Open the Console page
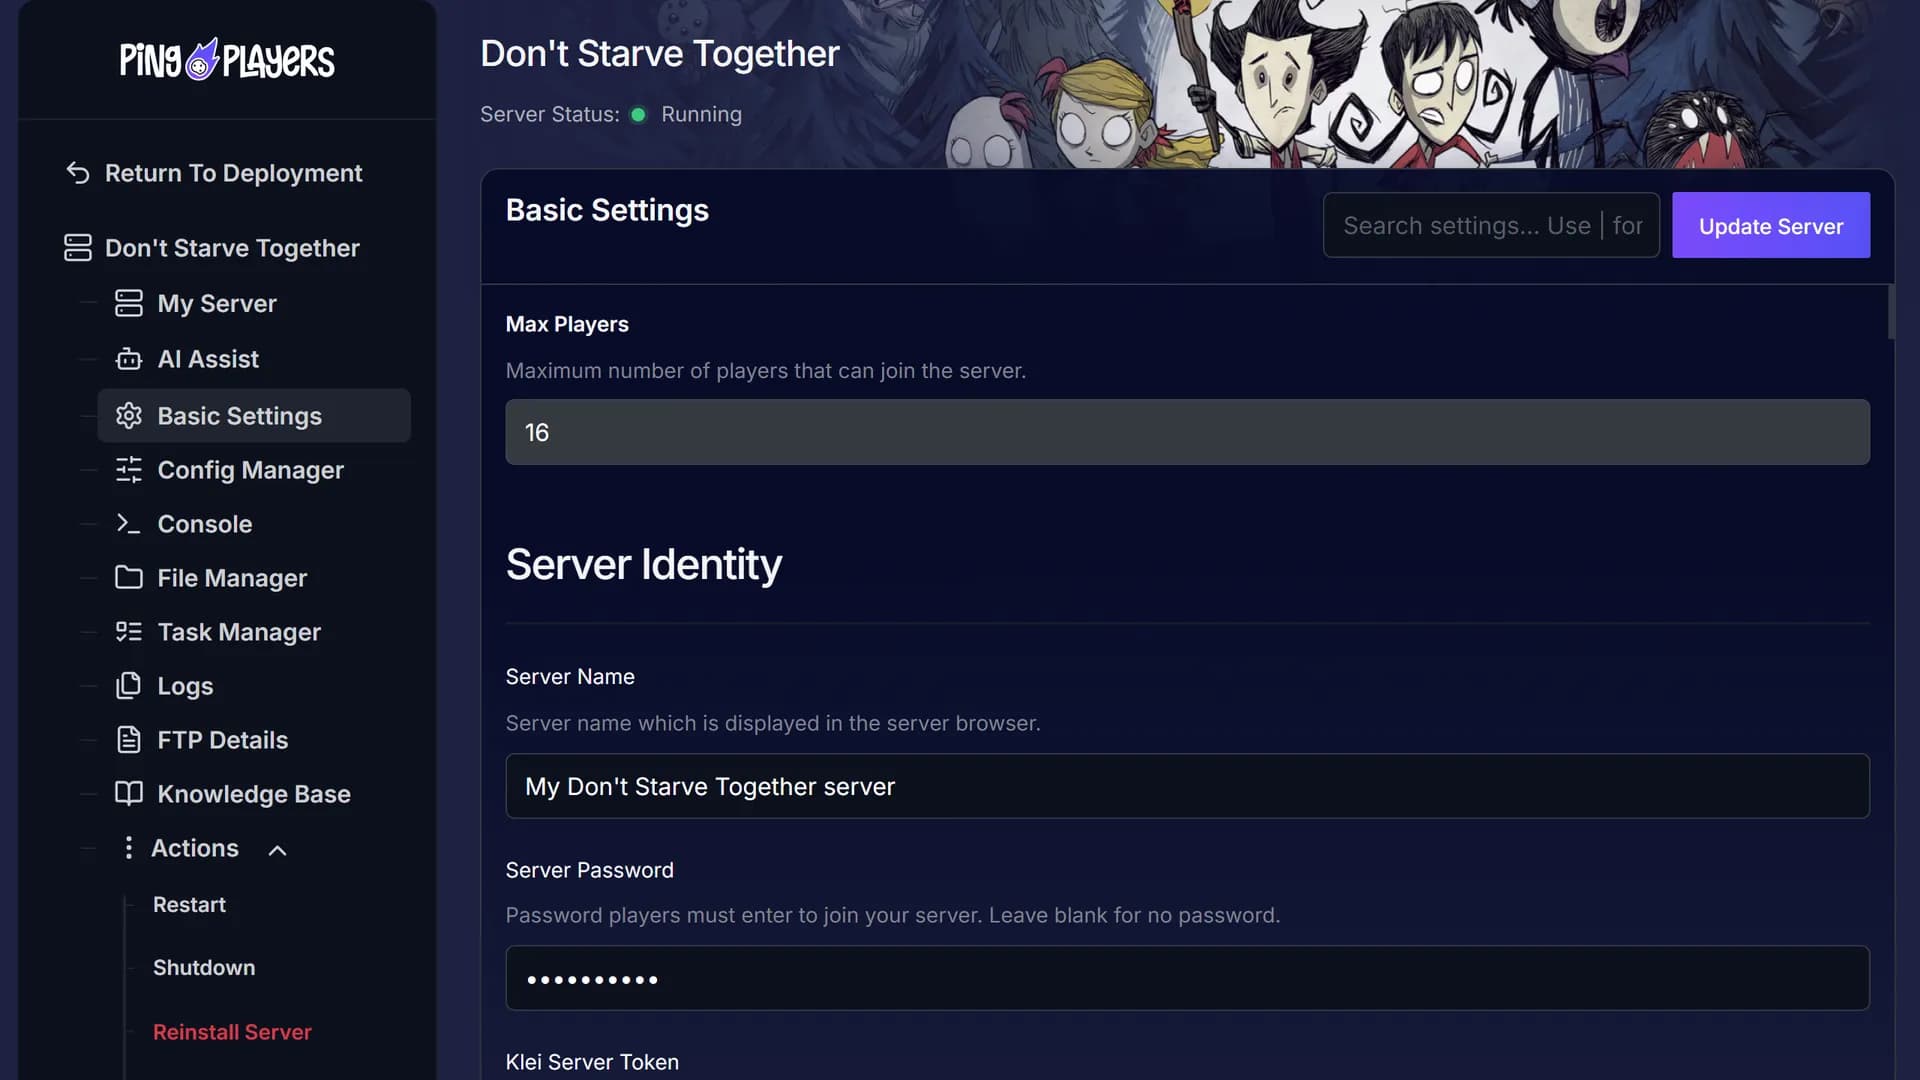Viewport: 1920px width, 1080px height. coord(204,524)
